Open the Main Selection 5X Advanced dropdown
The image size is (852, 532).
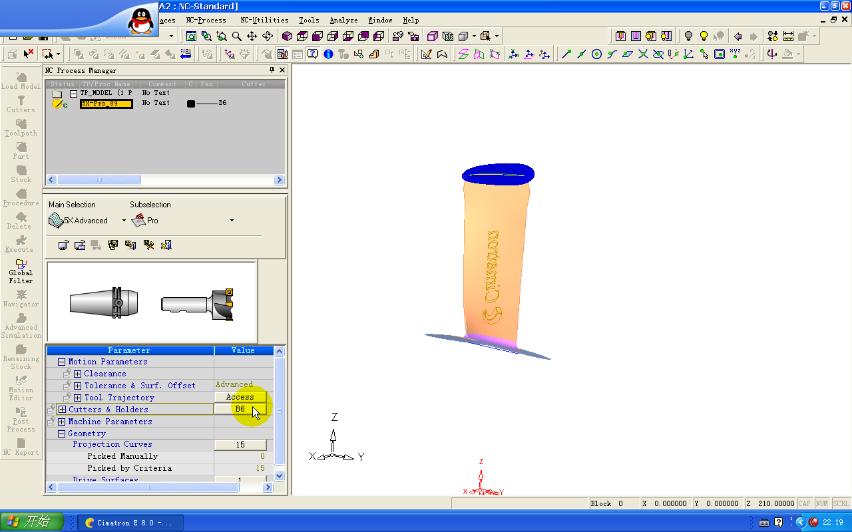(x=124, y=220)
